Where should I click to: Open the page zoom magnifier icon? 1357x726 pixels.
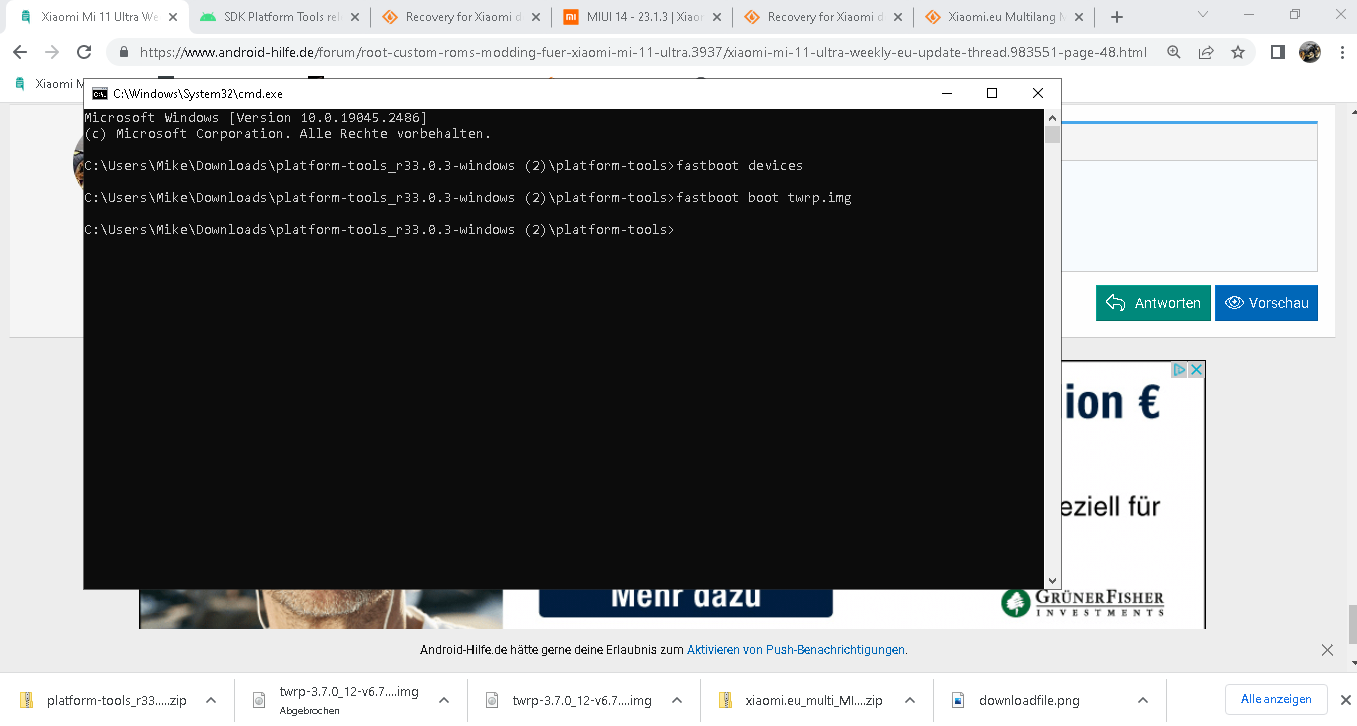[1174, 52]
